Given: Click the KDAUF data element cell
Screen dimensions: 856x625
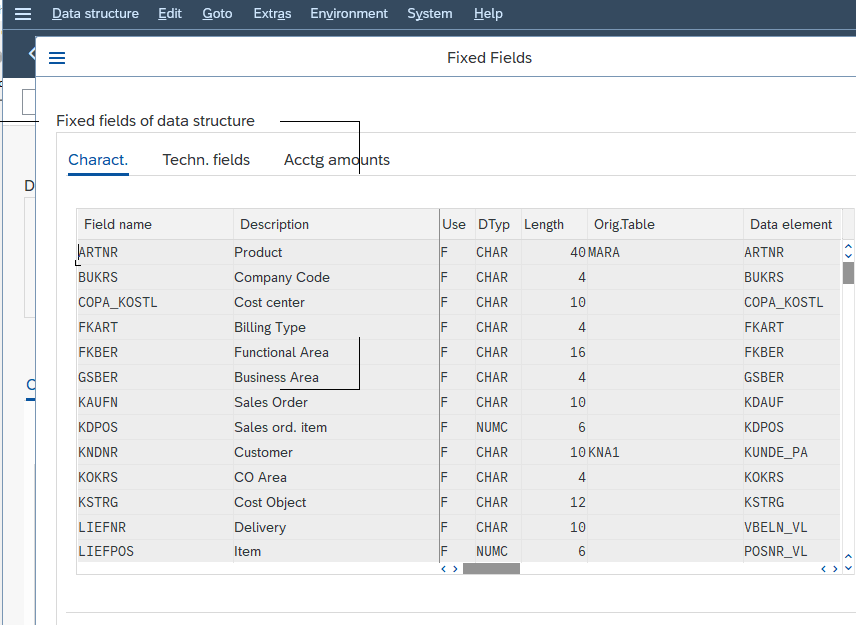Looking at the screenshot, I should pos(792,403).
